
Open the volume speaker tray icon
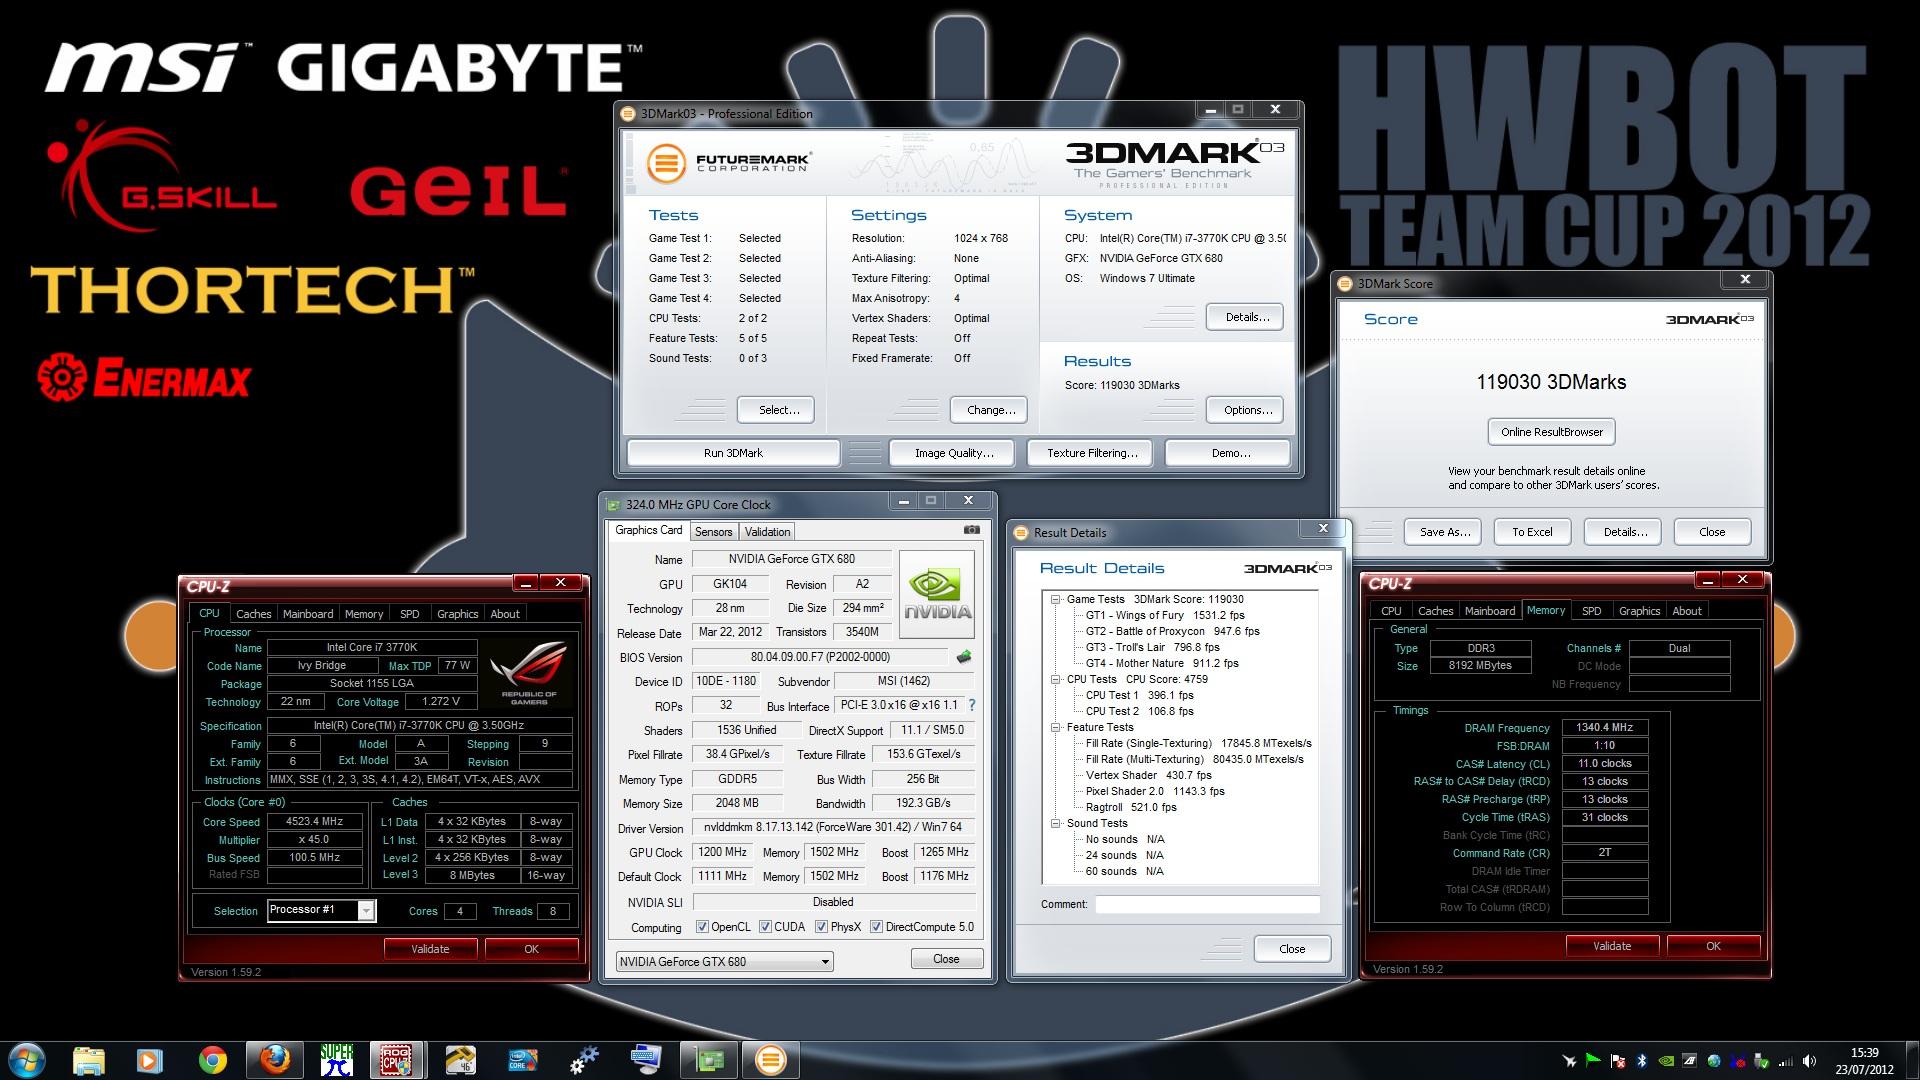(x=1809, y=1061)
